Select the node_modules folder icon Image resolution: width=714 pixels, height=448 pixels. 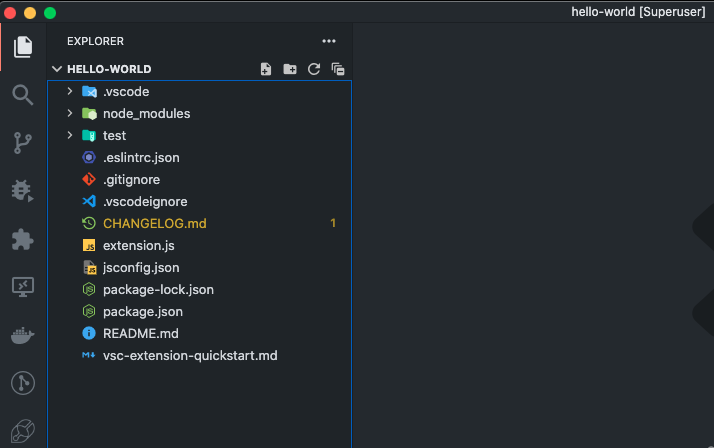[x=89, y=114]
